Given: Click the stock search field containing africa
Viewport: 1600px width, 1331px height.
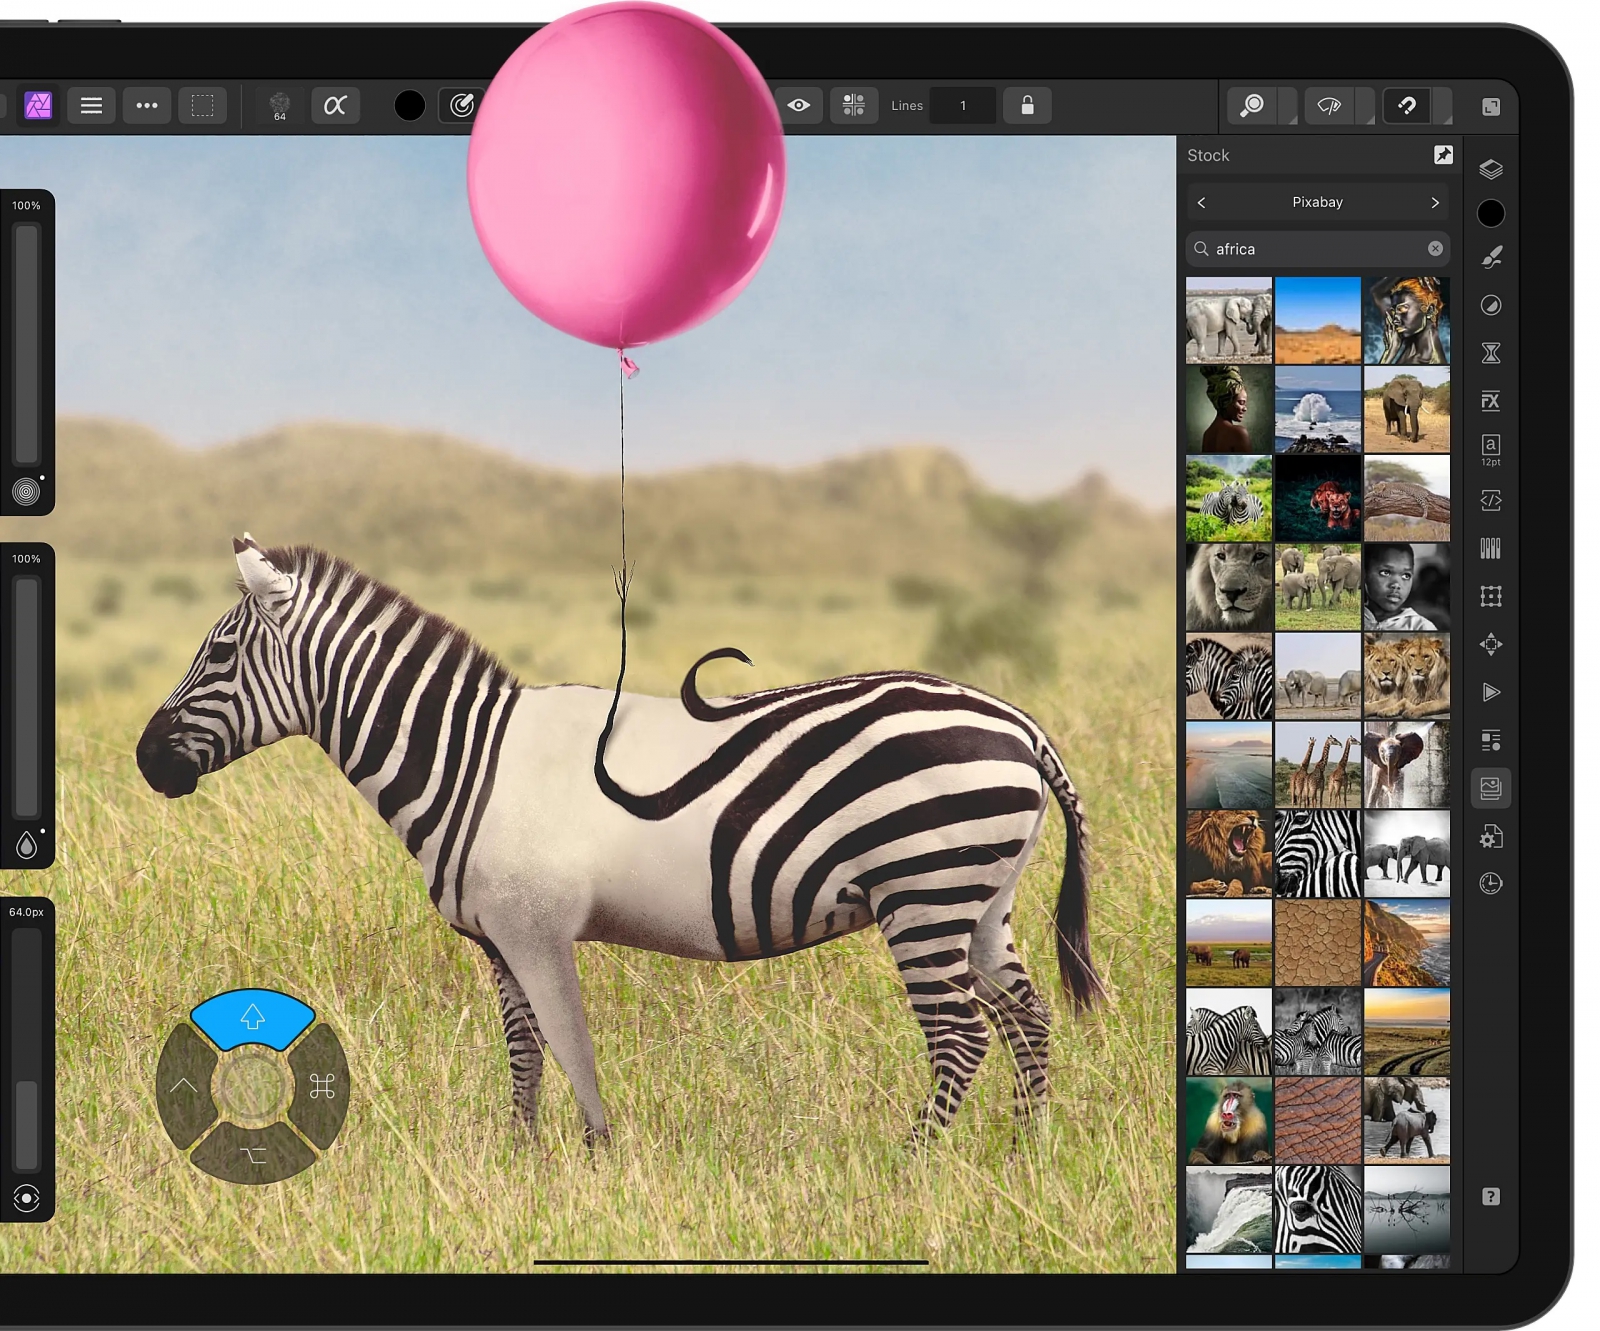Looking at the screenshot, I should [1318, 249].
